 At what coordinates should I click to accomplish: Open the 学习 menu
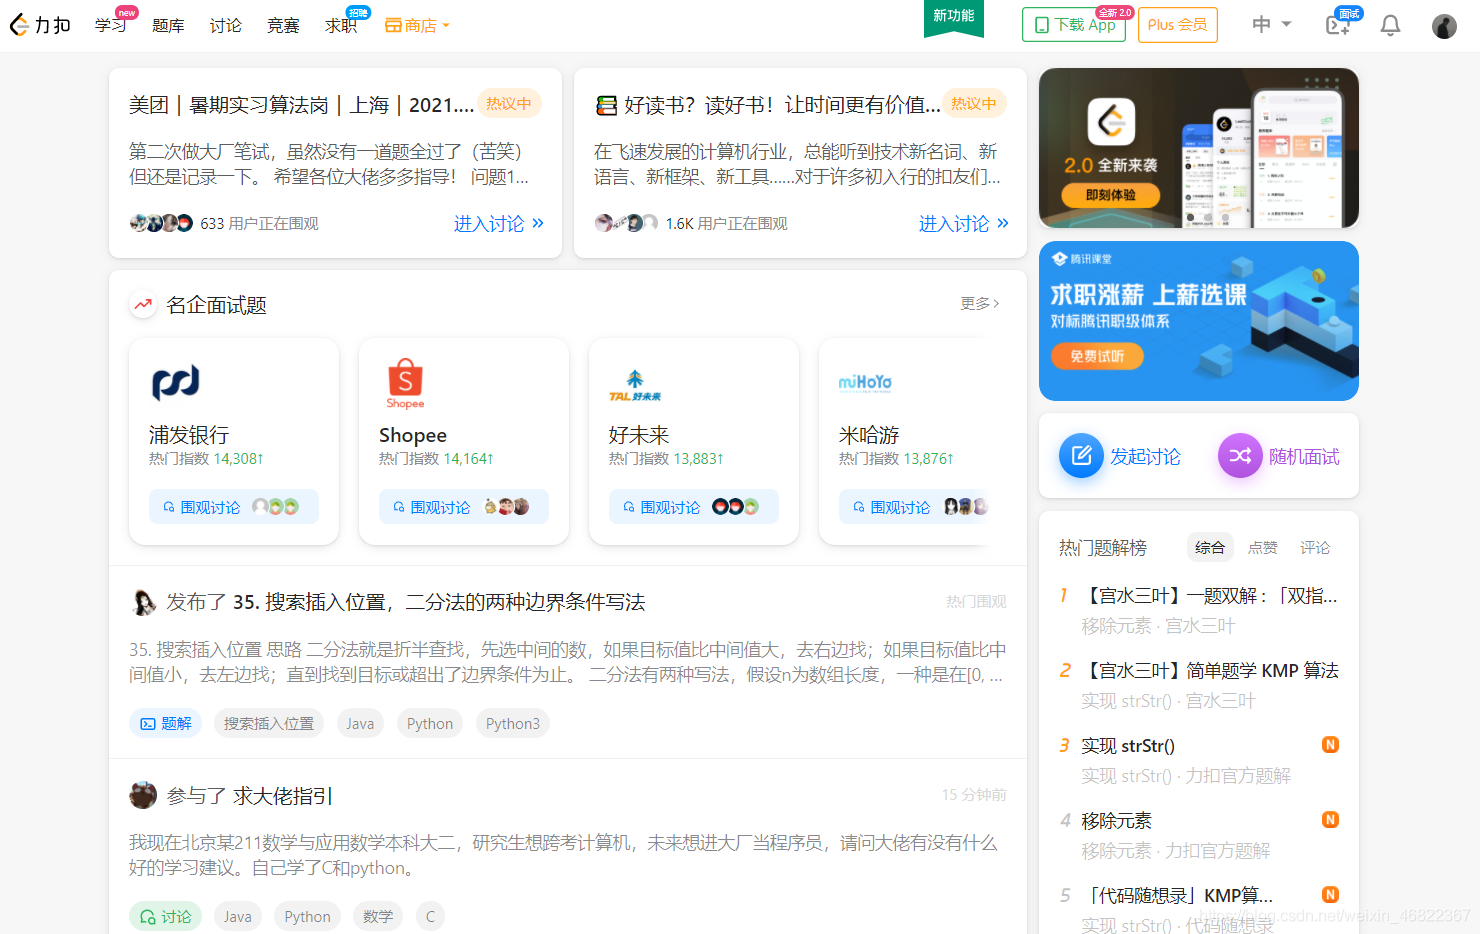click(110, 25)
